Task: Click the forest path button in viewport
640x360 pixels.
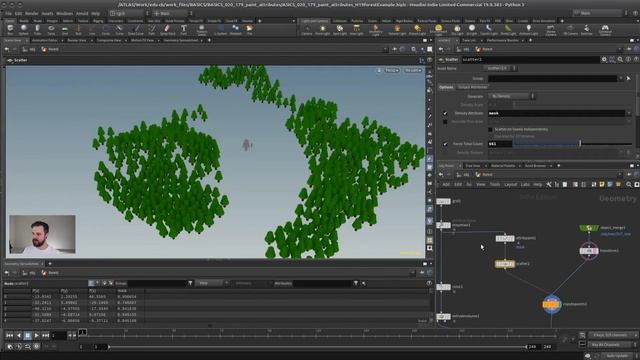Action: (50, 49)
